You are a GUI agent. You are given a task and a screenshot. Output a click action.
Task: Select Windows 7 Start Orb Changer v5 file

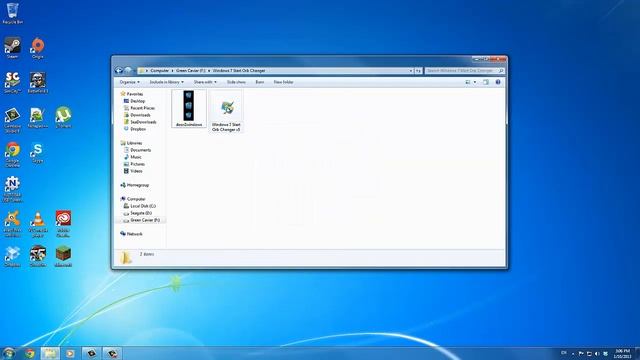[x=226, y=111]
